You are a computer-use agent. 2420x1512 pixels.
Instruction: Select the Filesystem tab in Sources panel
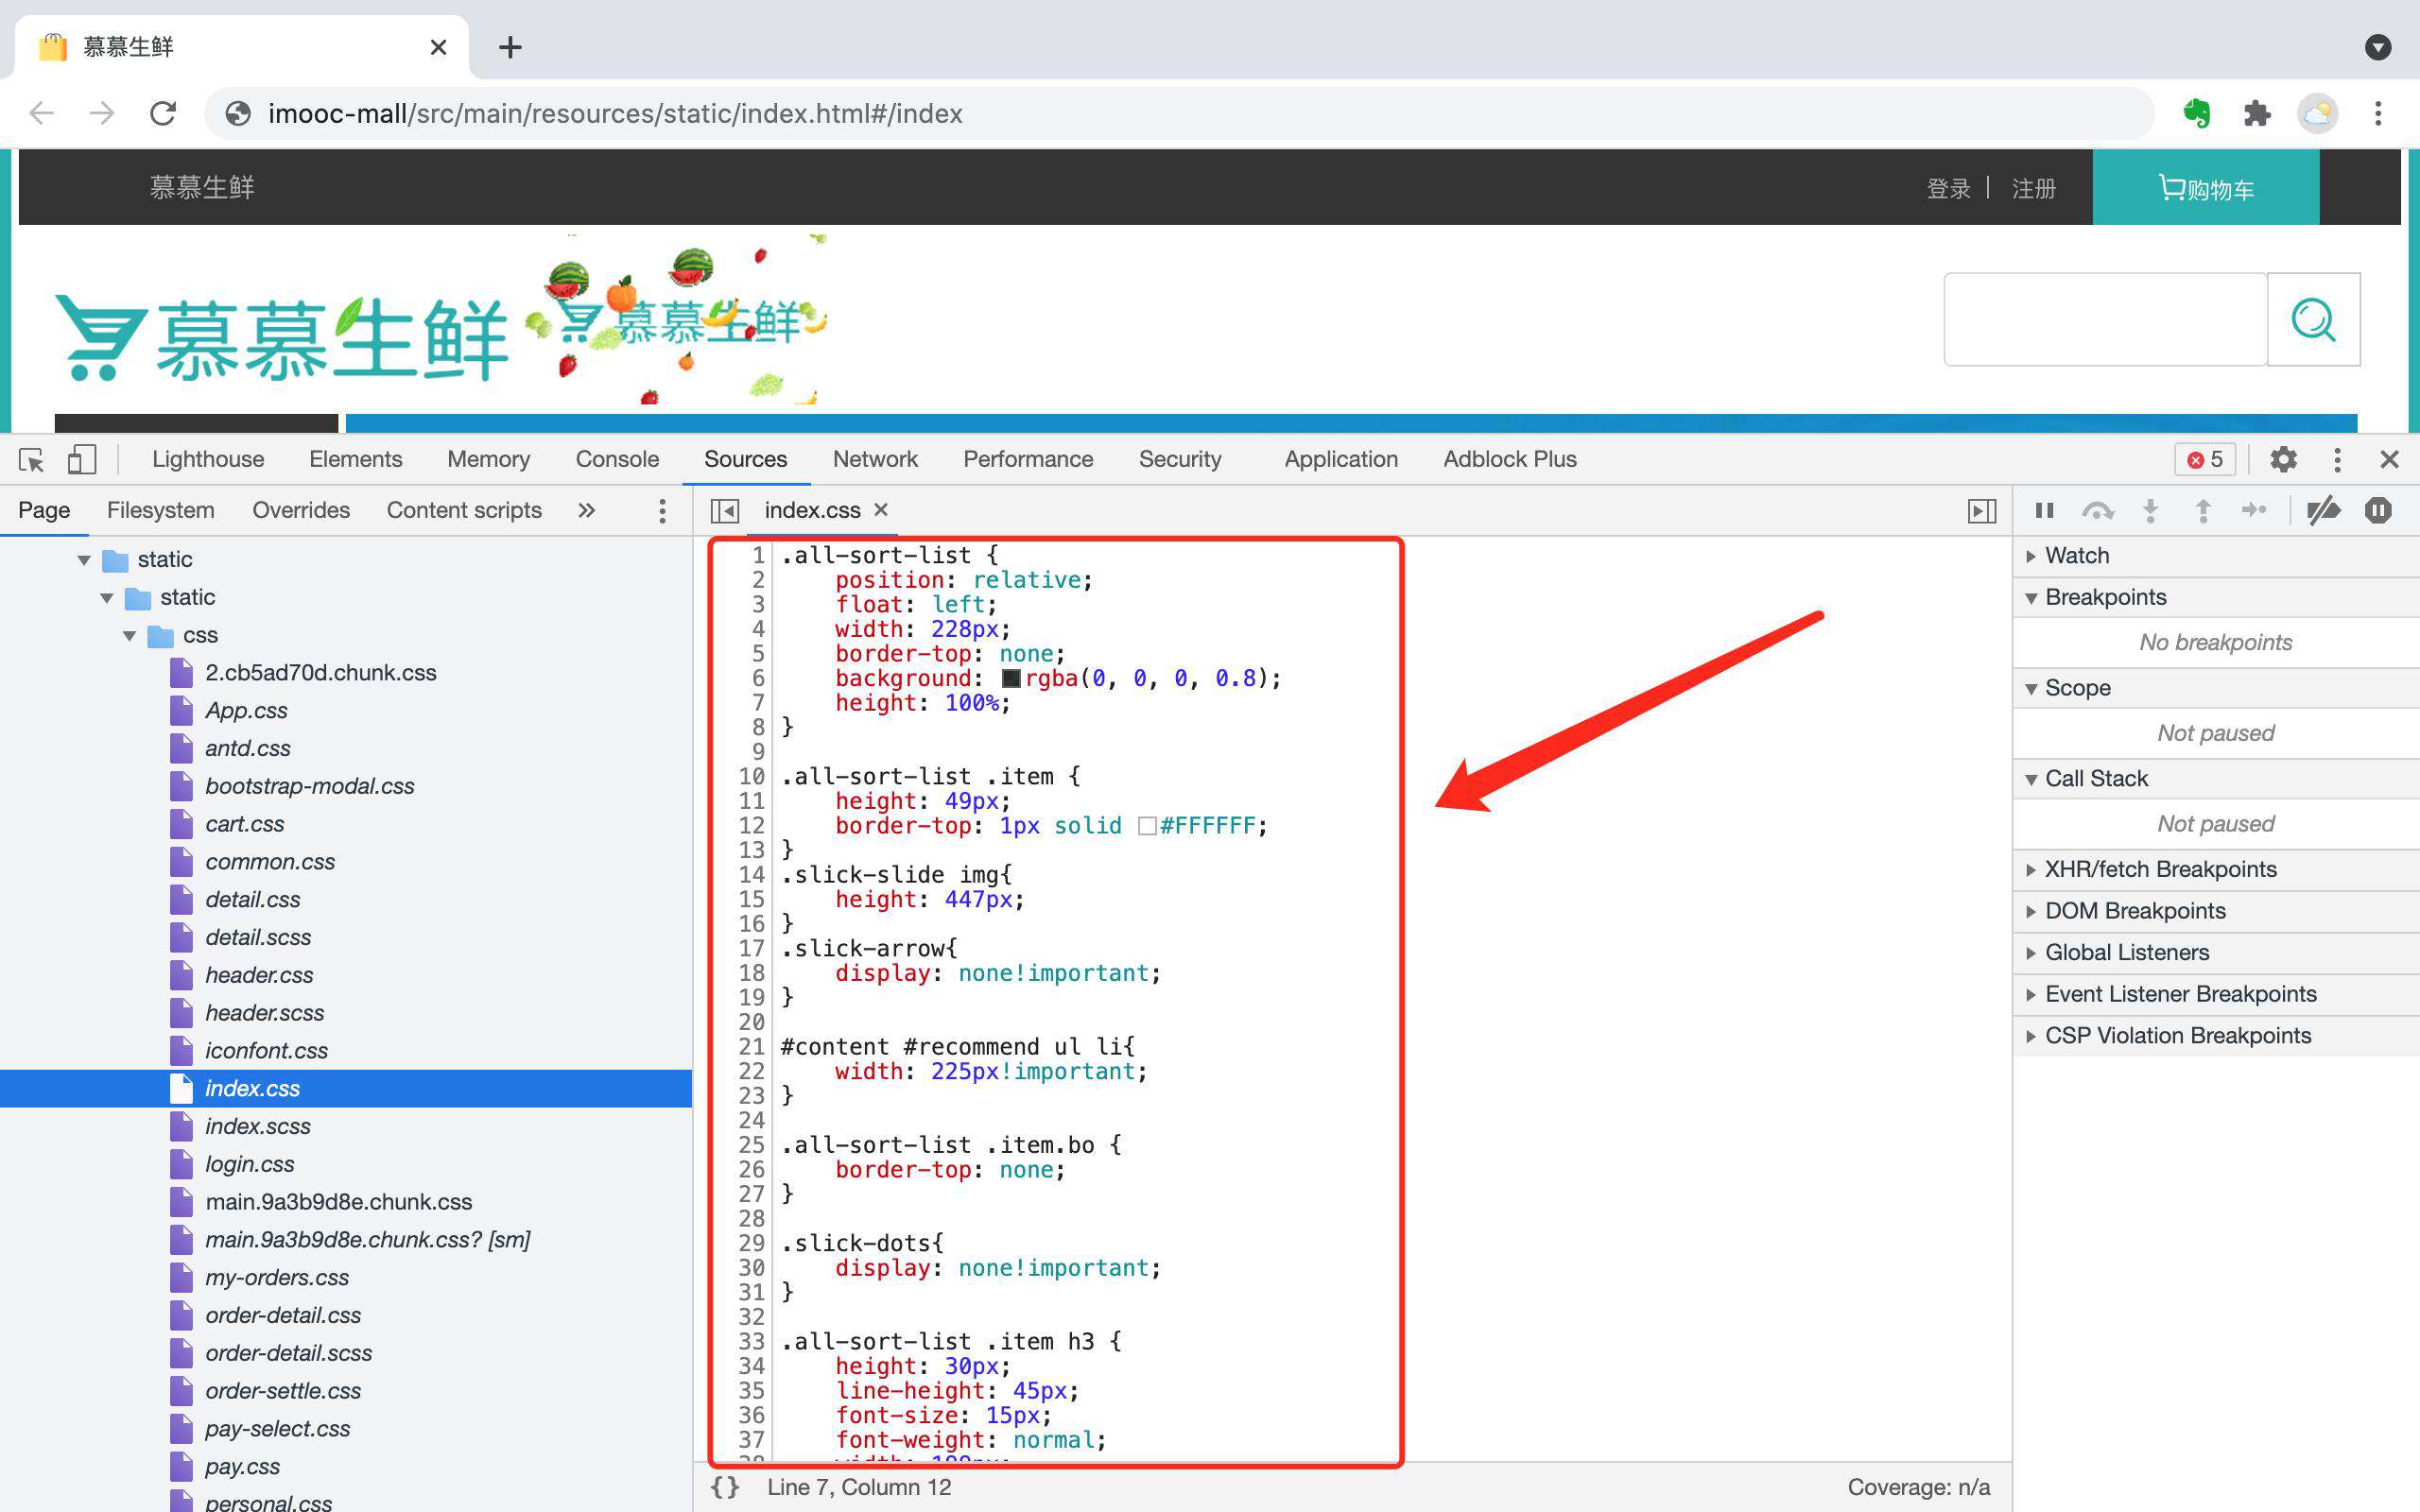(x=159, y=508)
